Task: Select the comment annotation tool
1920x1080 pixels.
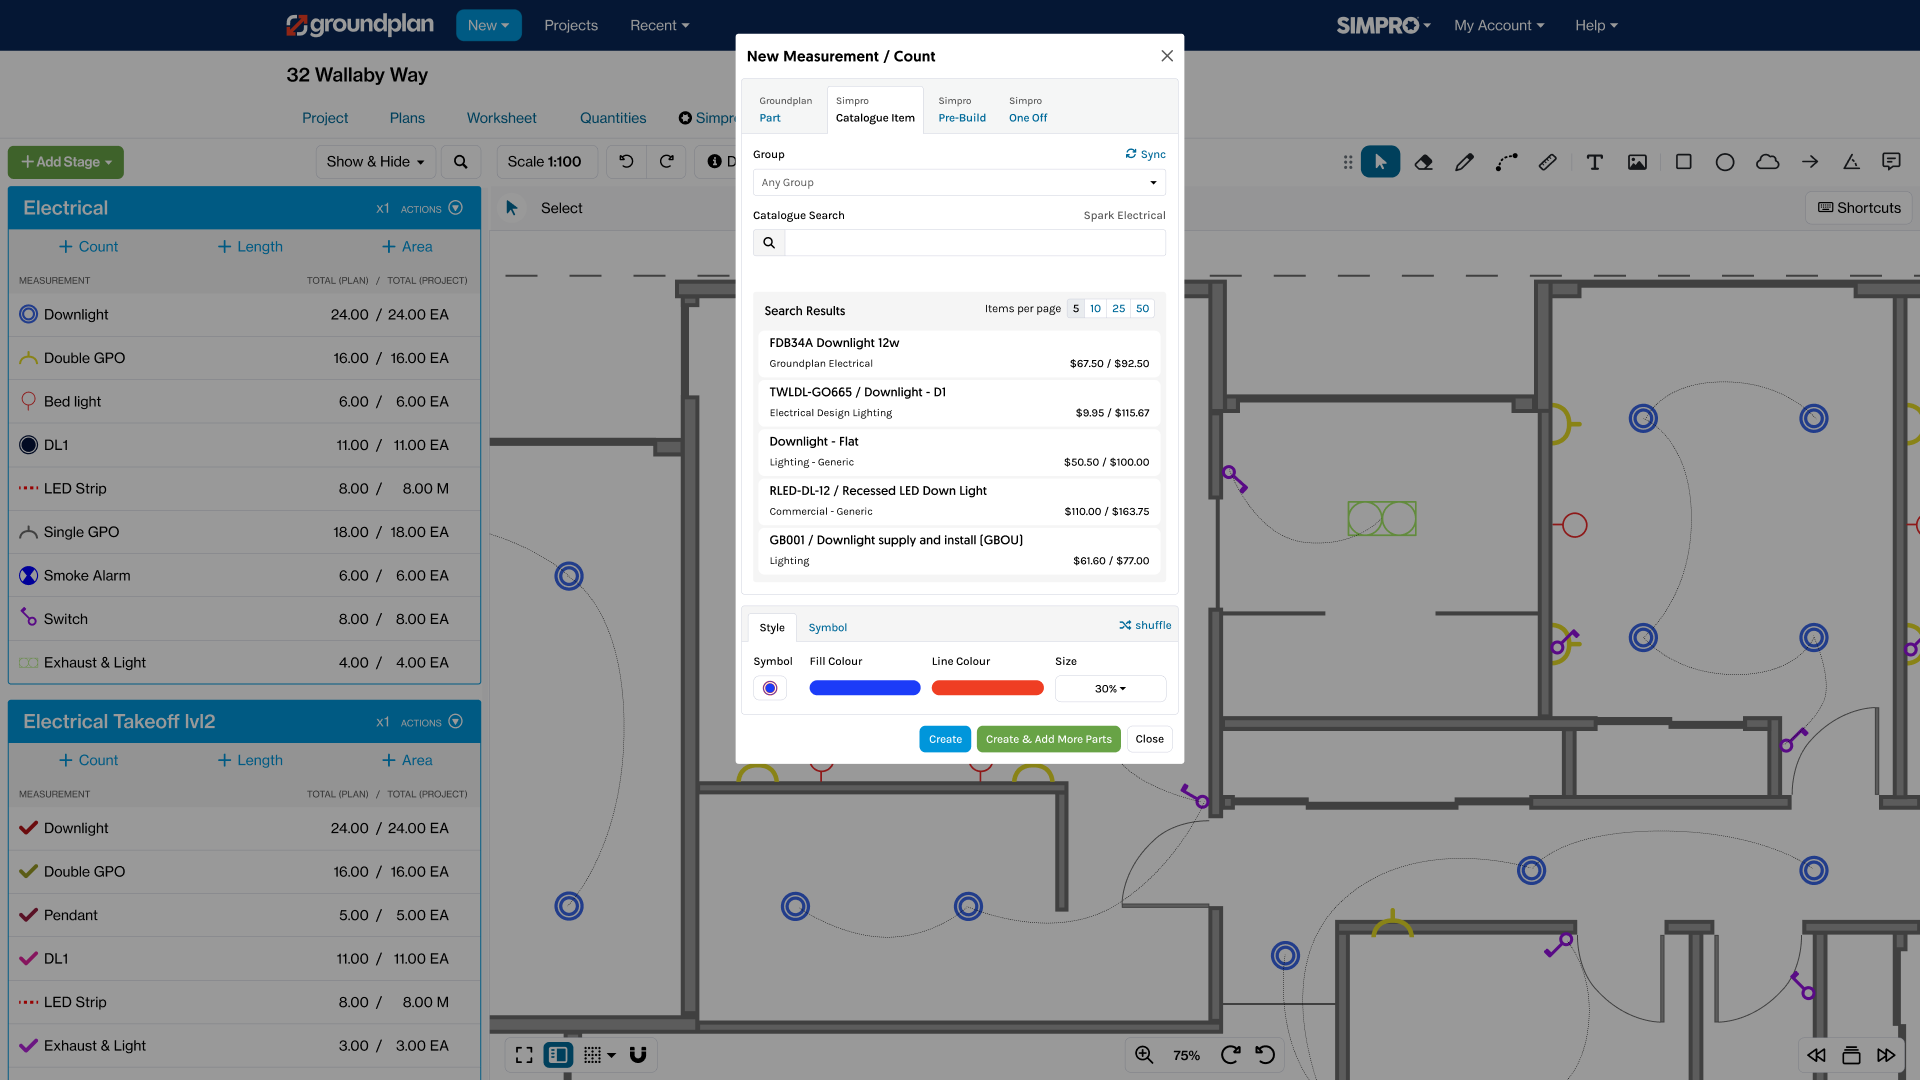Action: 1891,162
